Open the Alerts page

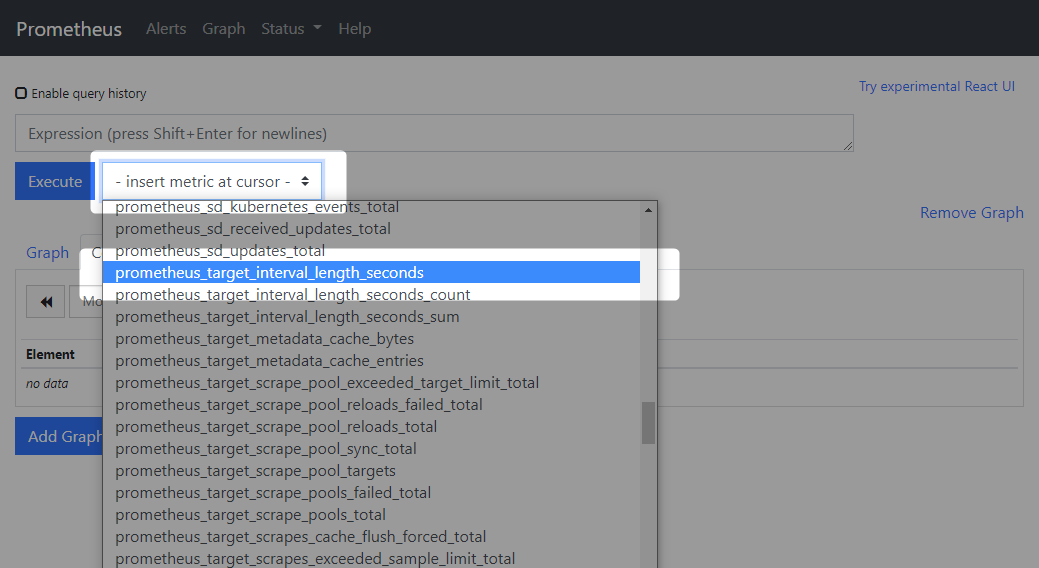click(166, 28)
